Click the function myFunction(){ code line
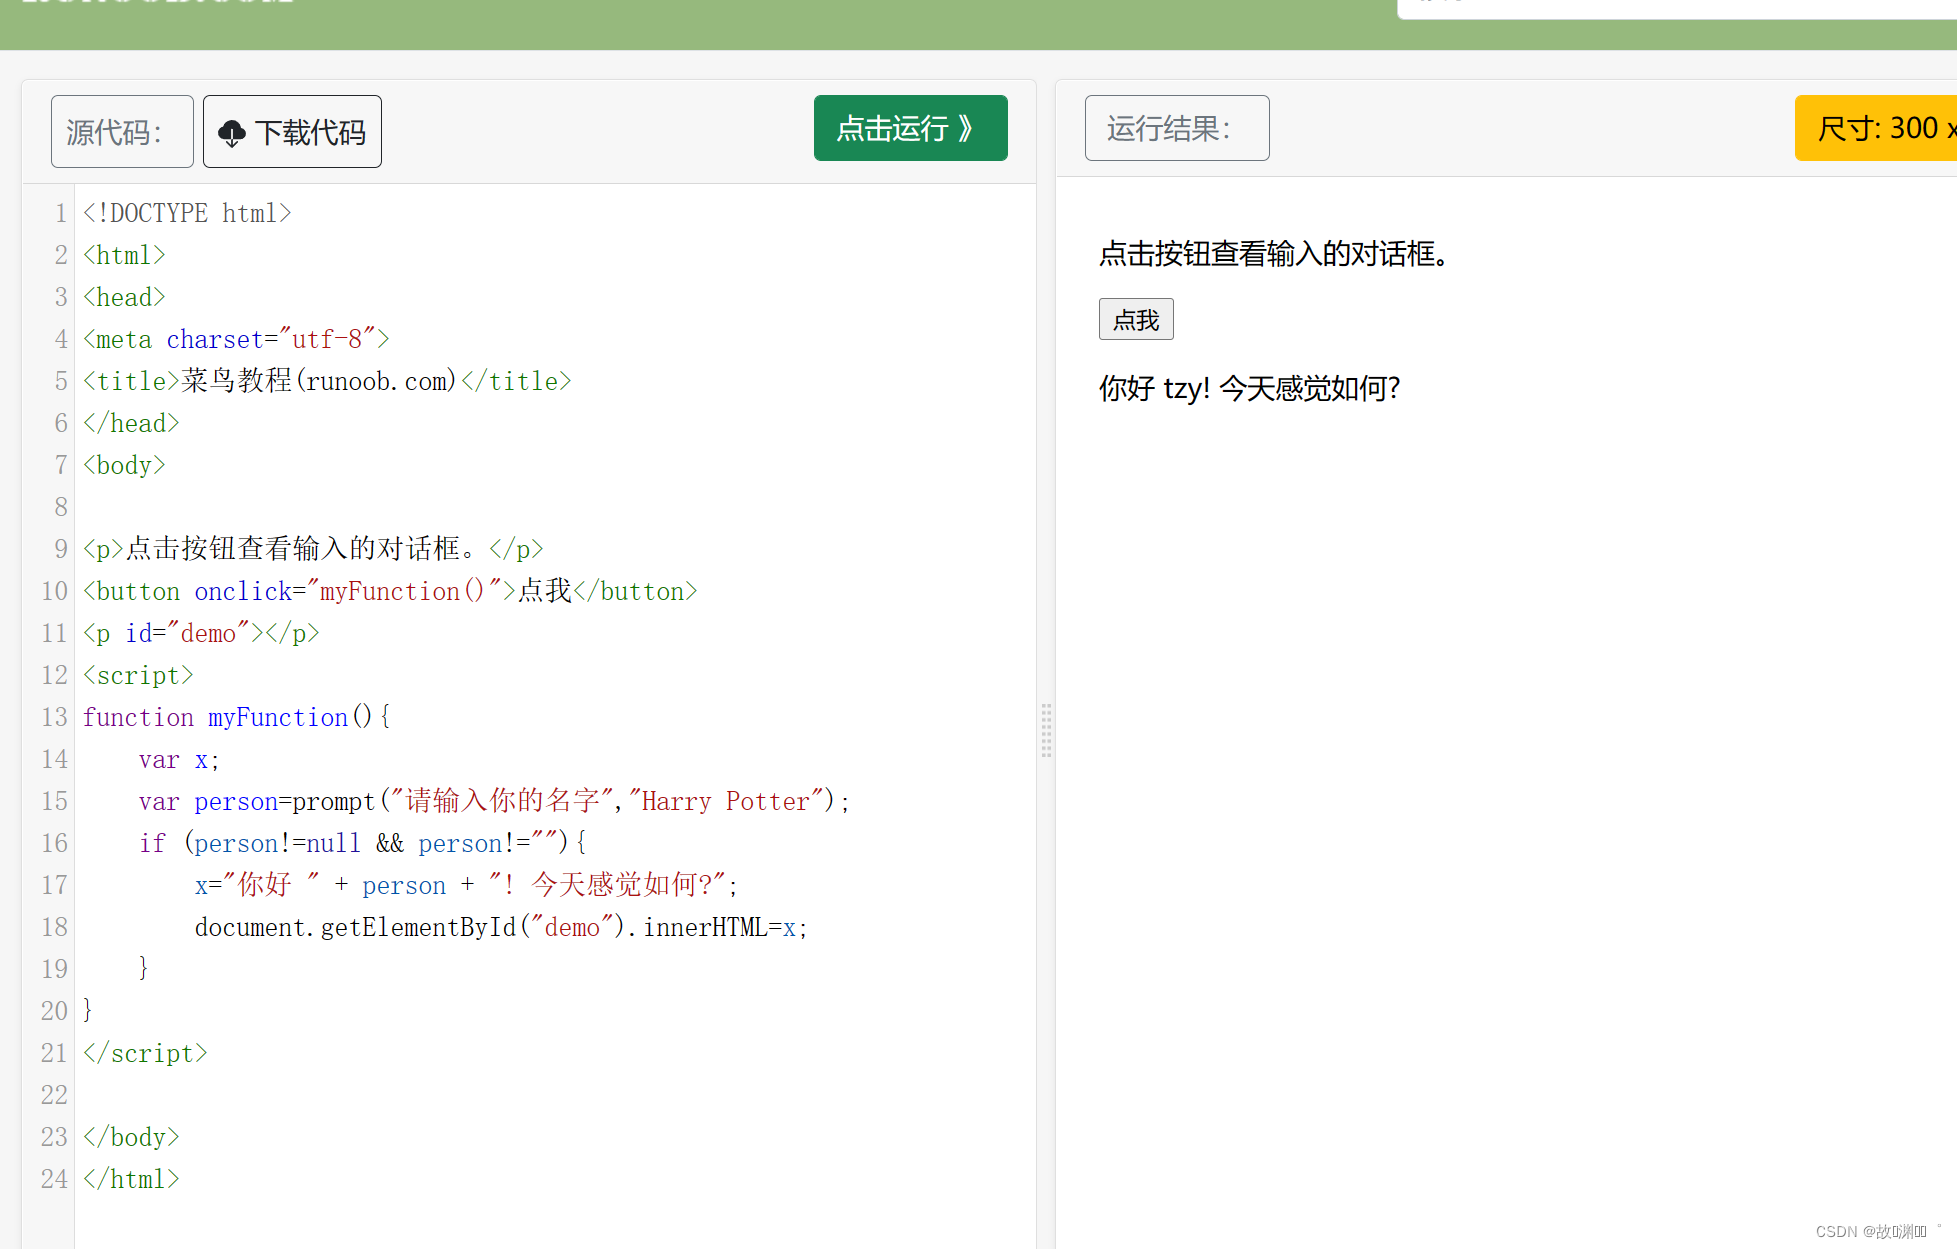 tap(237, 717)
